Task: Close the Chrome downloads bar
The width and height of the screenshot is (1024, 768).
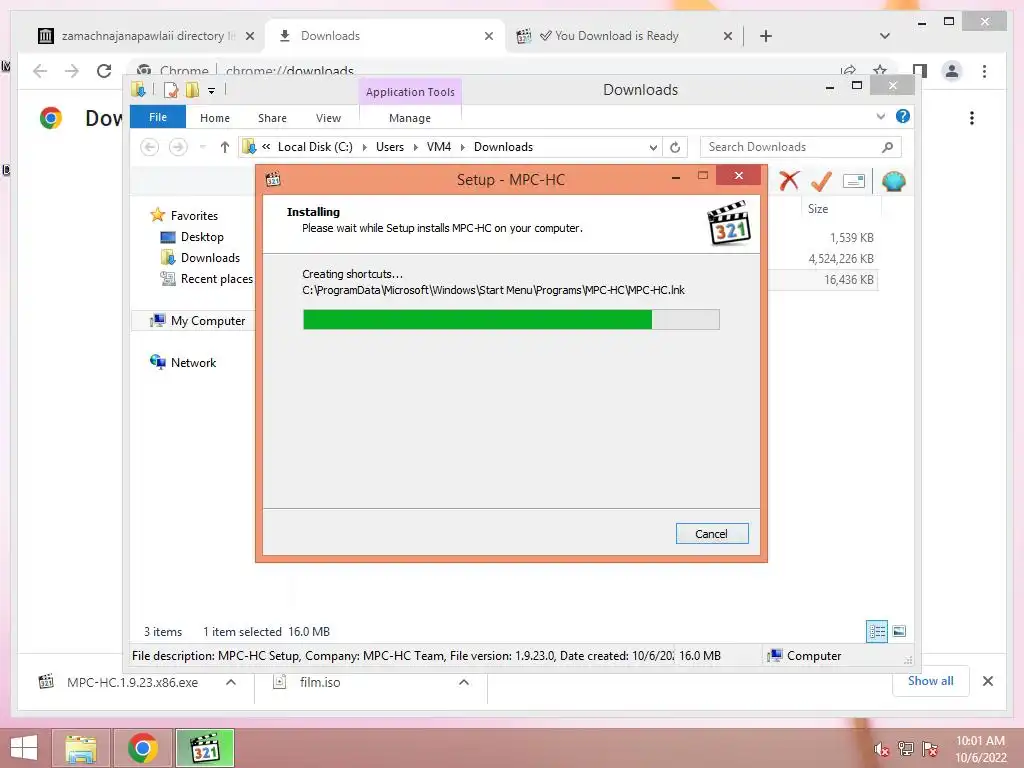Action: pos(987,681)
